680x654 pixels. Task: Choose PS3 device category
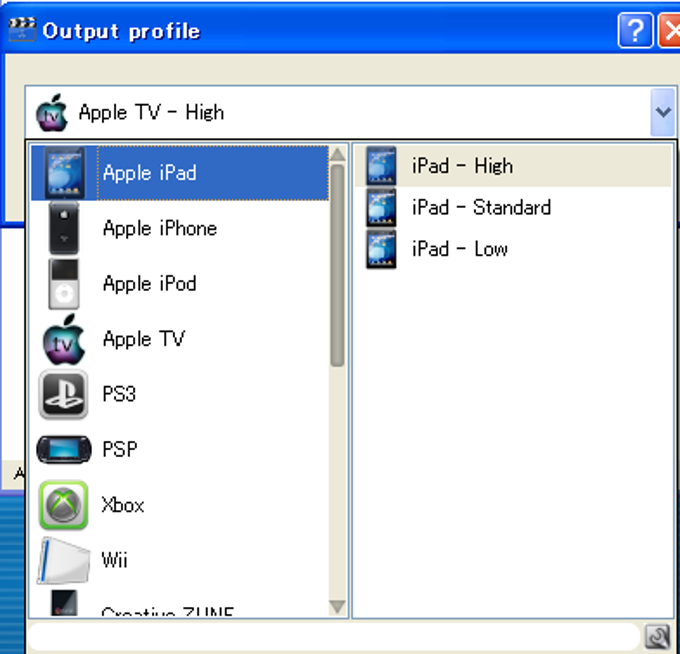(180, 394)
